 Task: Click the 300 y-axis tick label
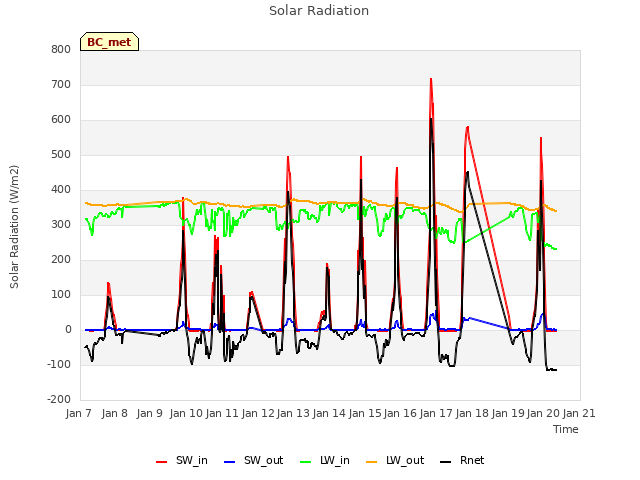coord(61,224)
